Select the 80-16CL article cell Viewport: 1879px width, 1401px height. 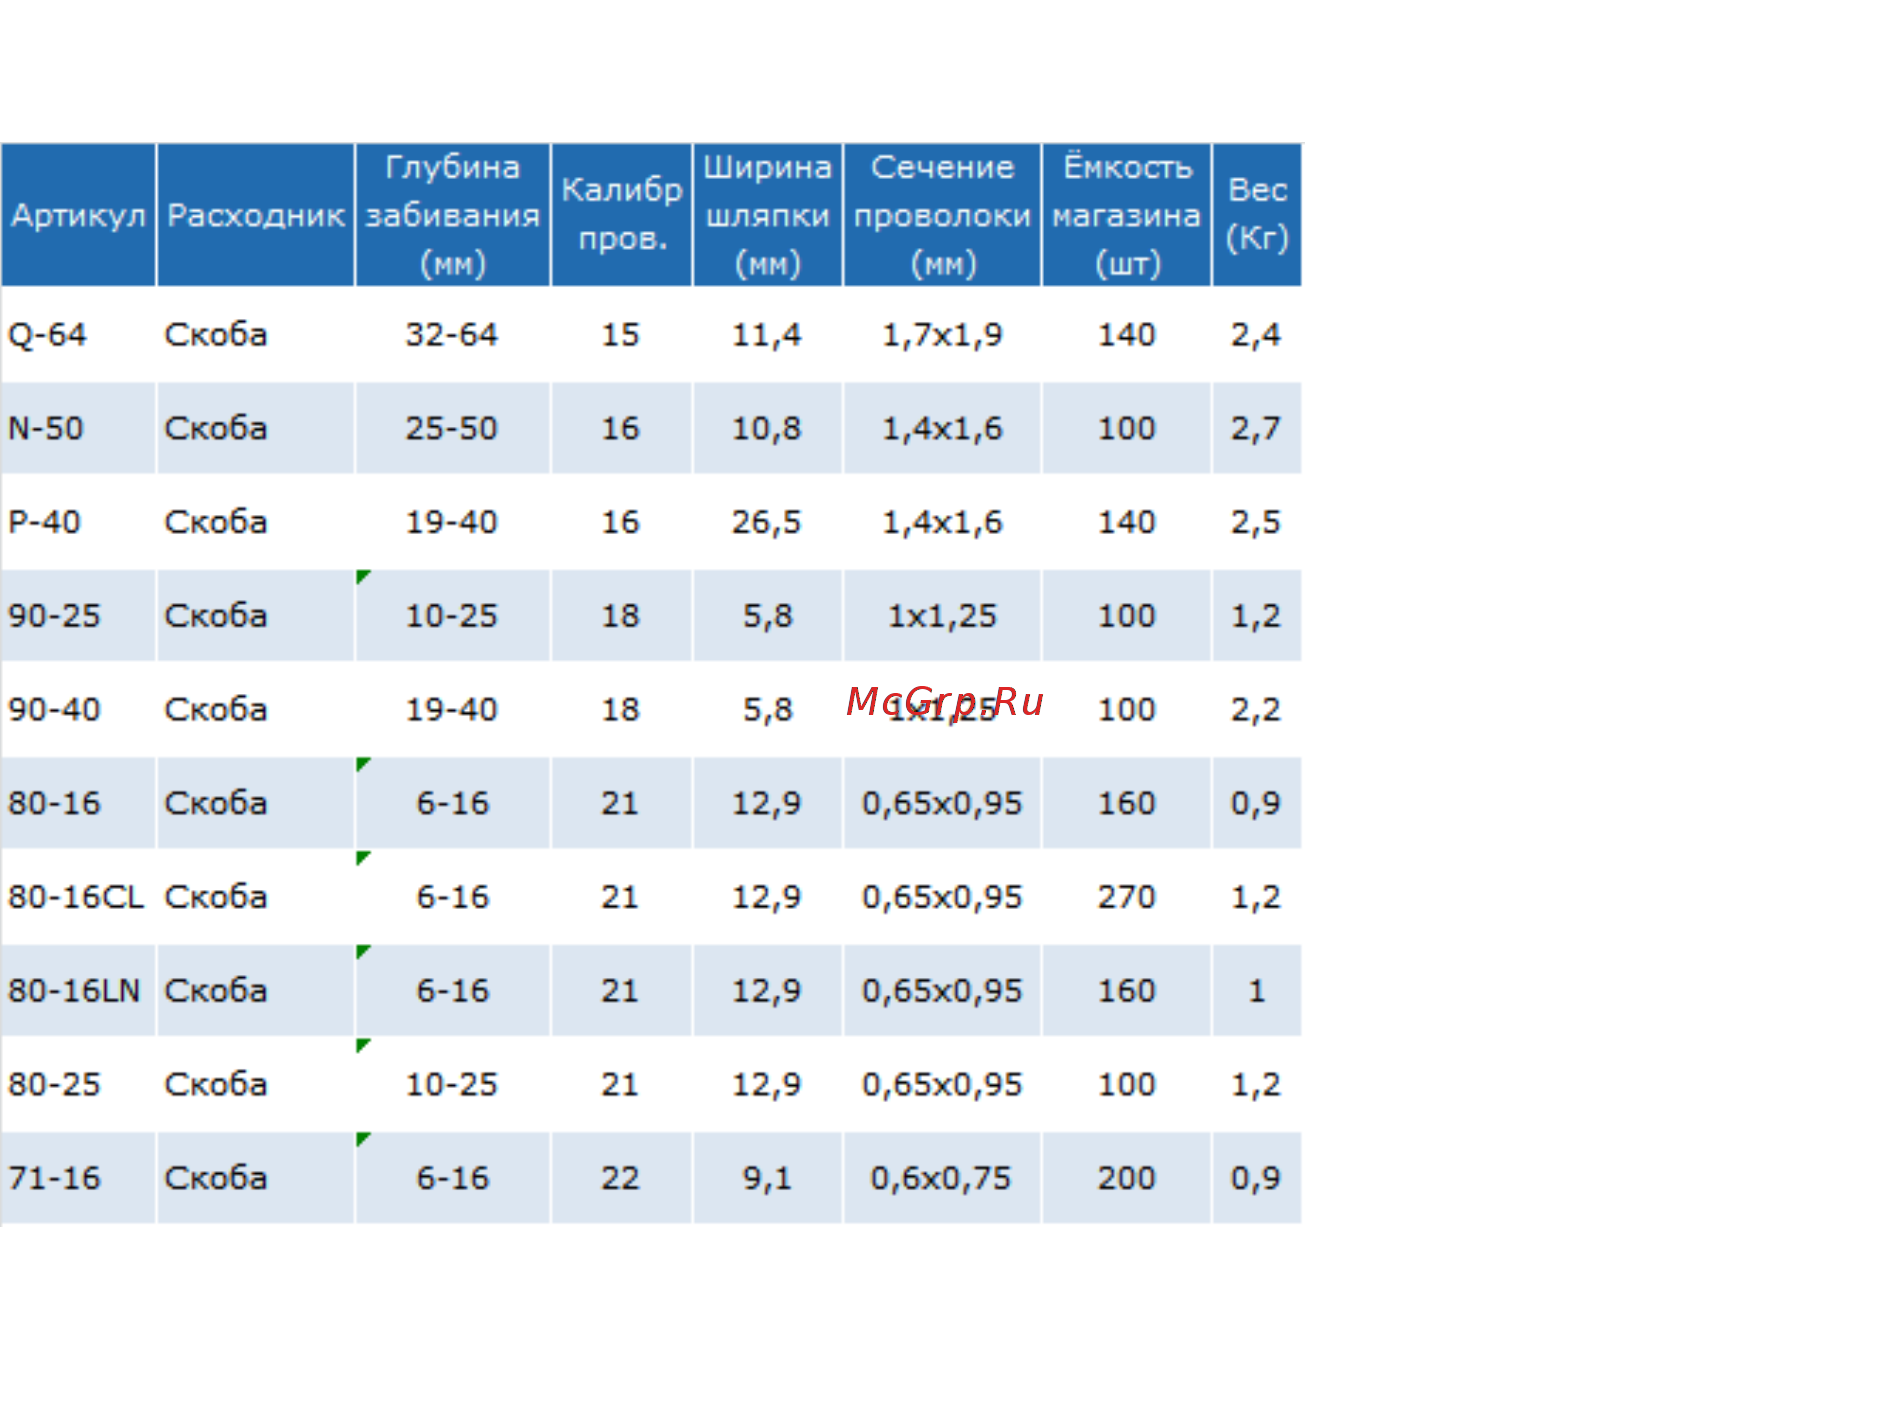coord(78,897)
